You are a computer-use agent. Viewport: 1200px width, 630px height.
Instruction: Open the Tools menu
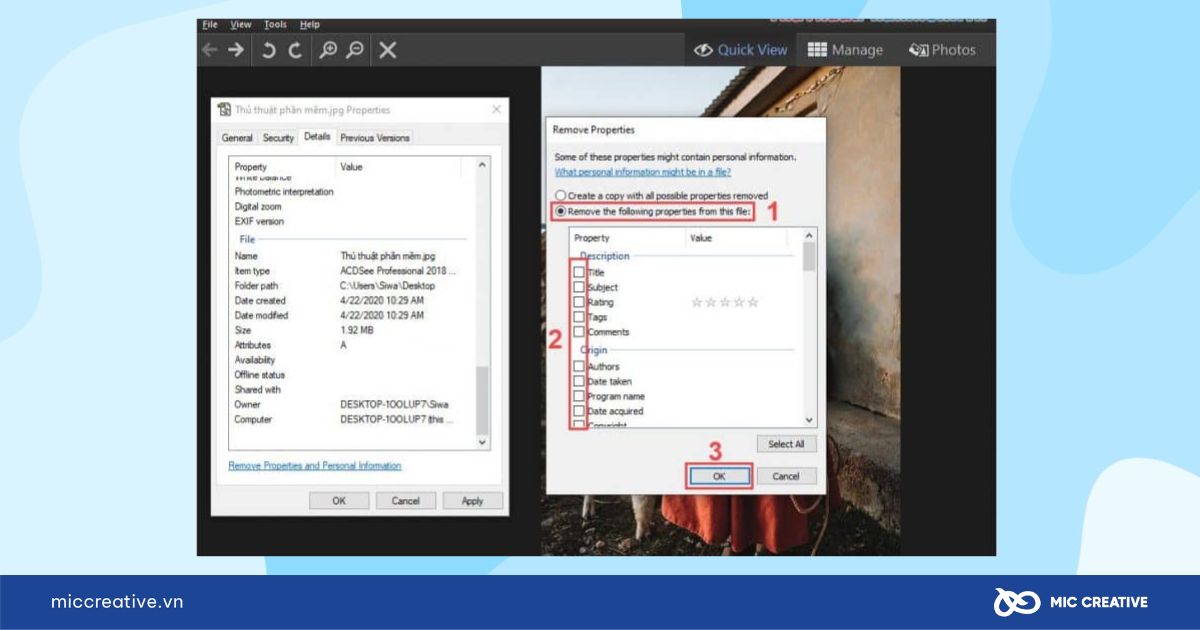tap(275, 24)
